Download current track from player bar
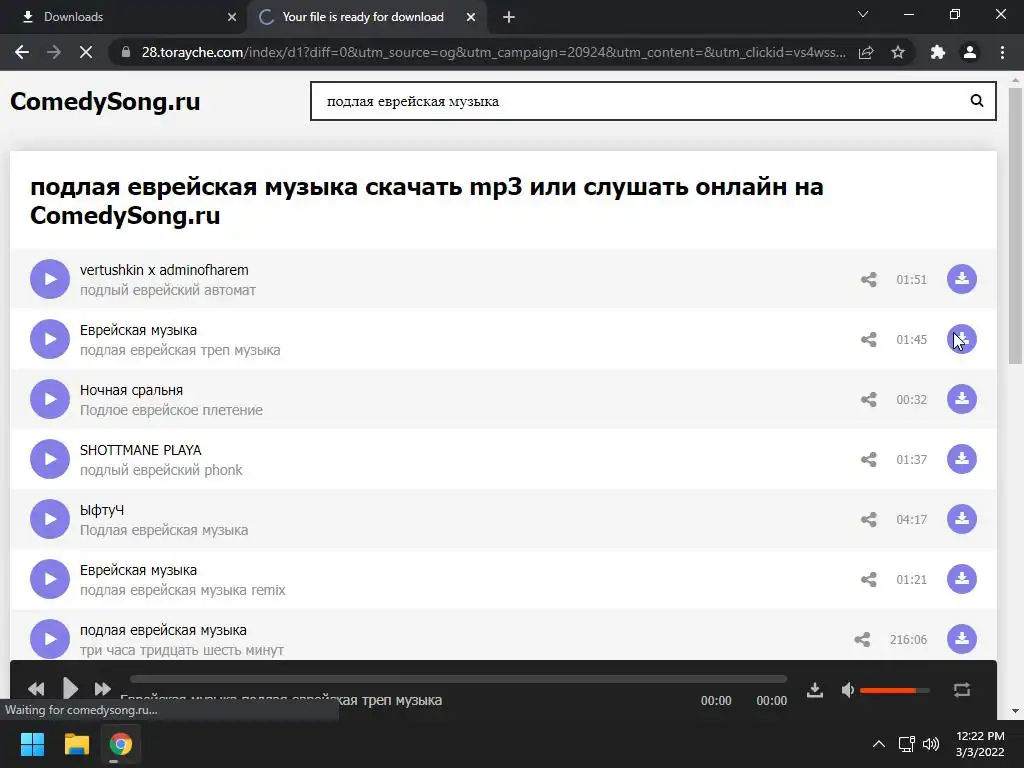 (x=815, y=690)
